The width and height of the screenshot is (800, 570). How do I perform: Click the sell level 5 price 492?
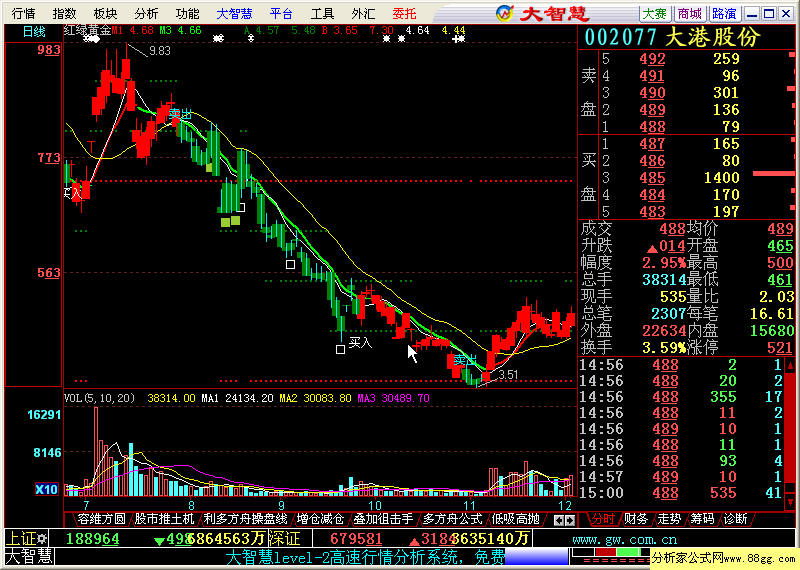tap(652, 59)
